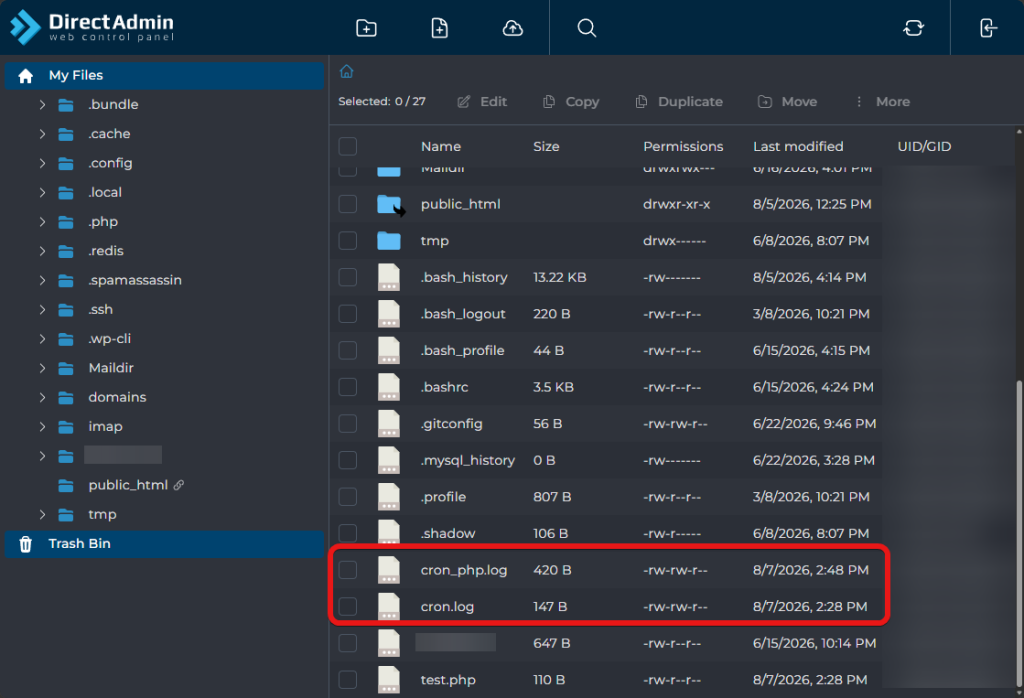1024x698 pixels.
Task: Click the logout icon at top right
Action: click(x=988, y=28)
